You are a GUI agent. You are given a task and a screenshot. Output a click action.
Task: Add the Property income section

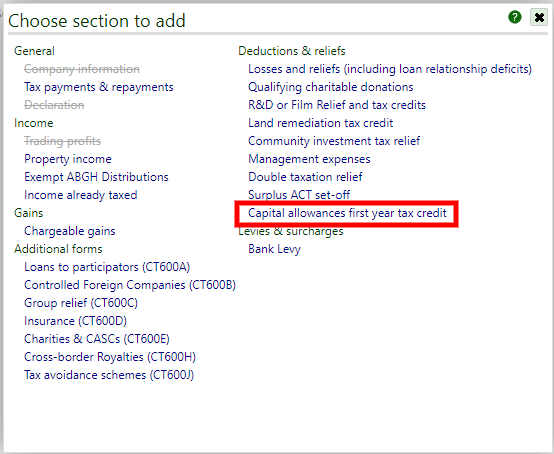click(68, 159)
